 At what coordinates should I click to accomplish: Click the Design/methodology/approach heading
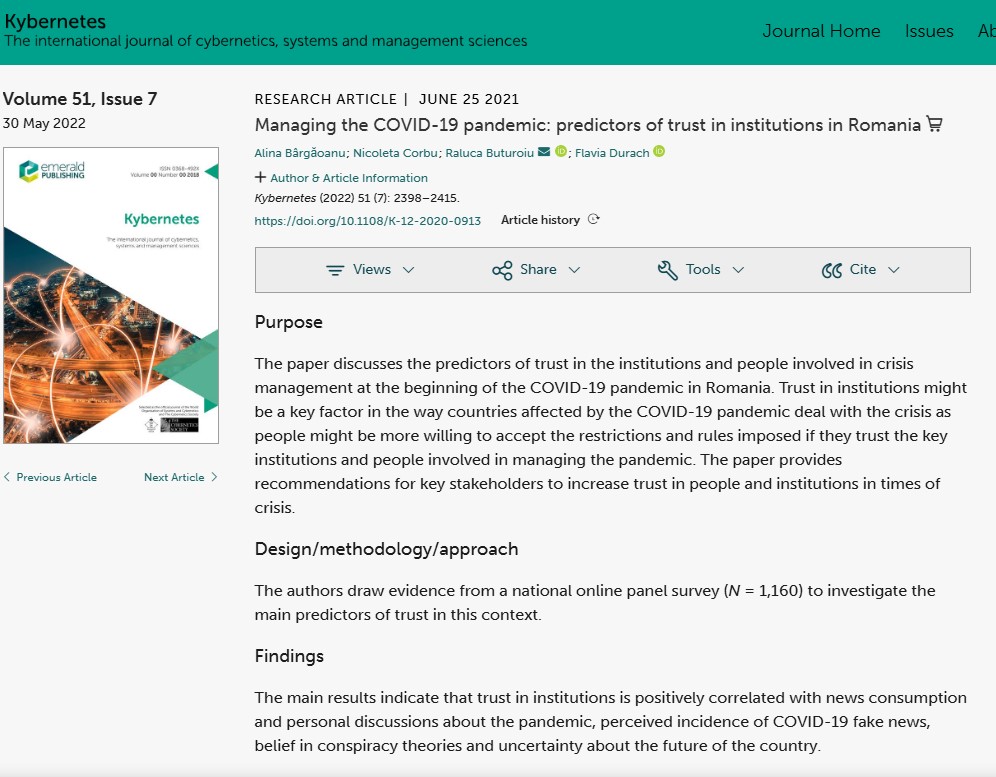[386, 549]
